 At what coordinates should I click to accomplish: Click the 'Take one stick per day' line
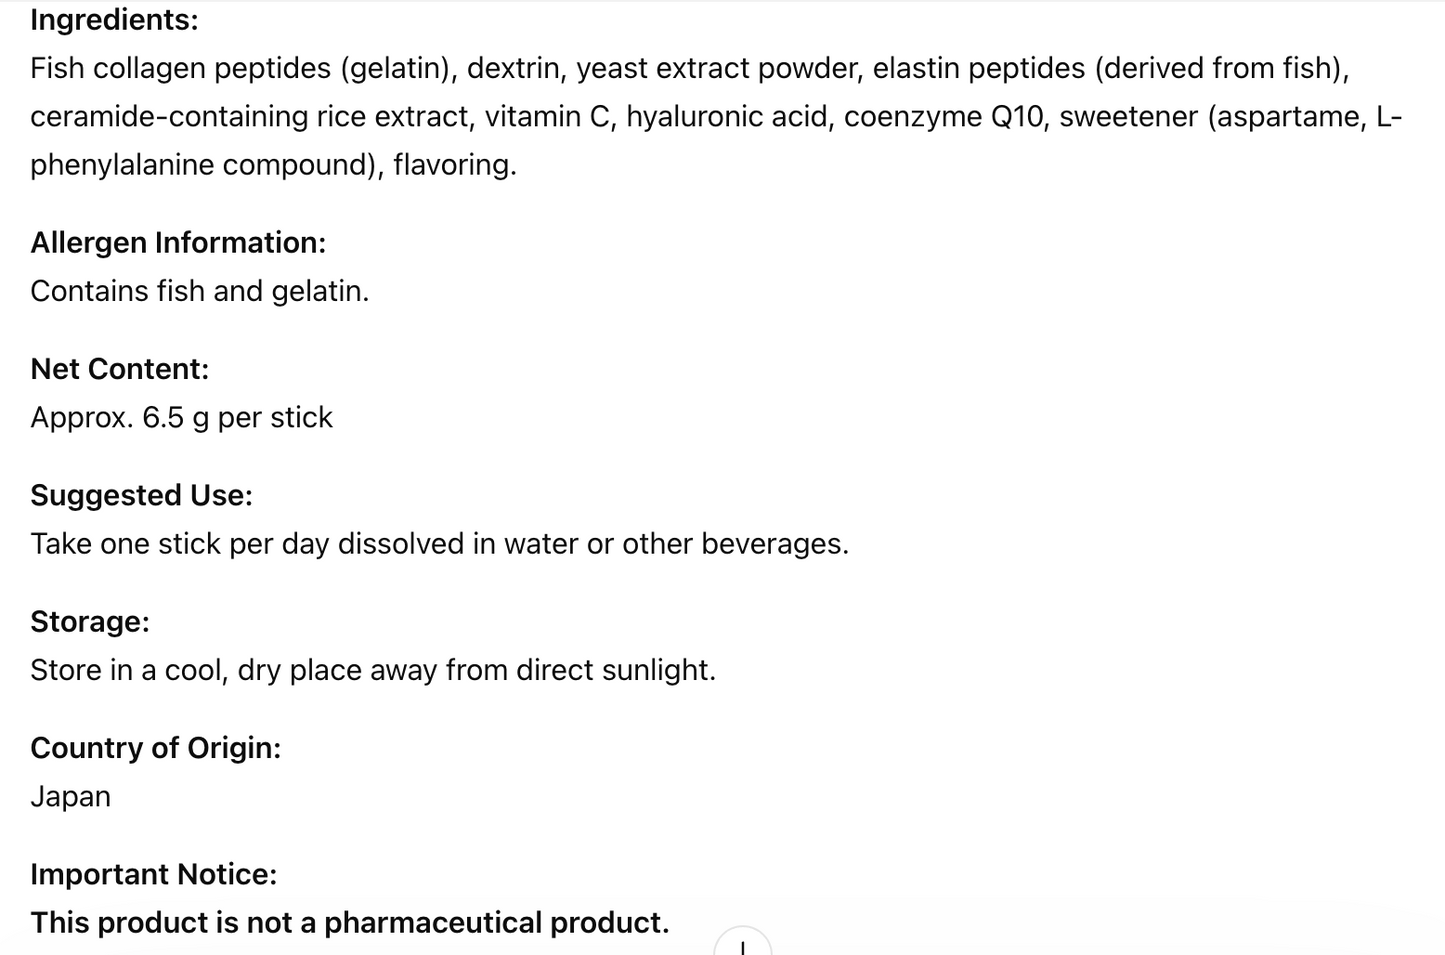tap(439, 544)
